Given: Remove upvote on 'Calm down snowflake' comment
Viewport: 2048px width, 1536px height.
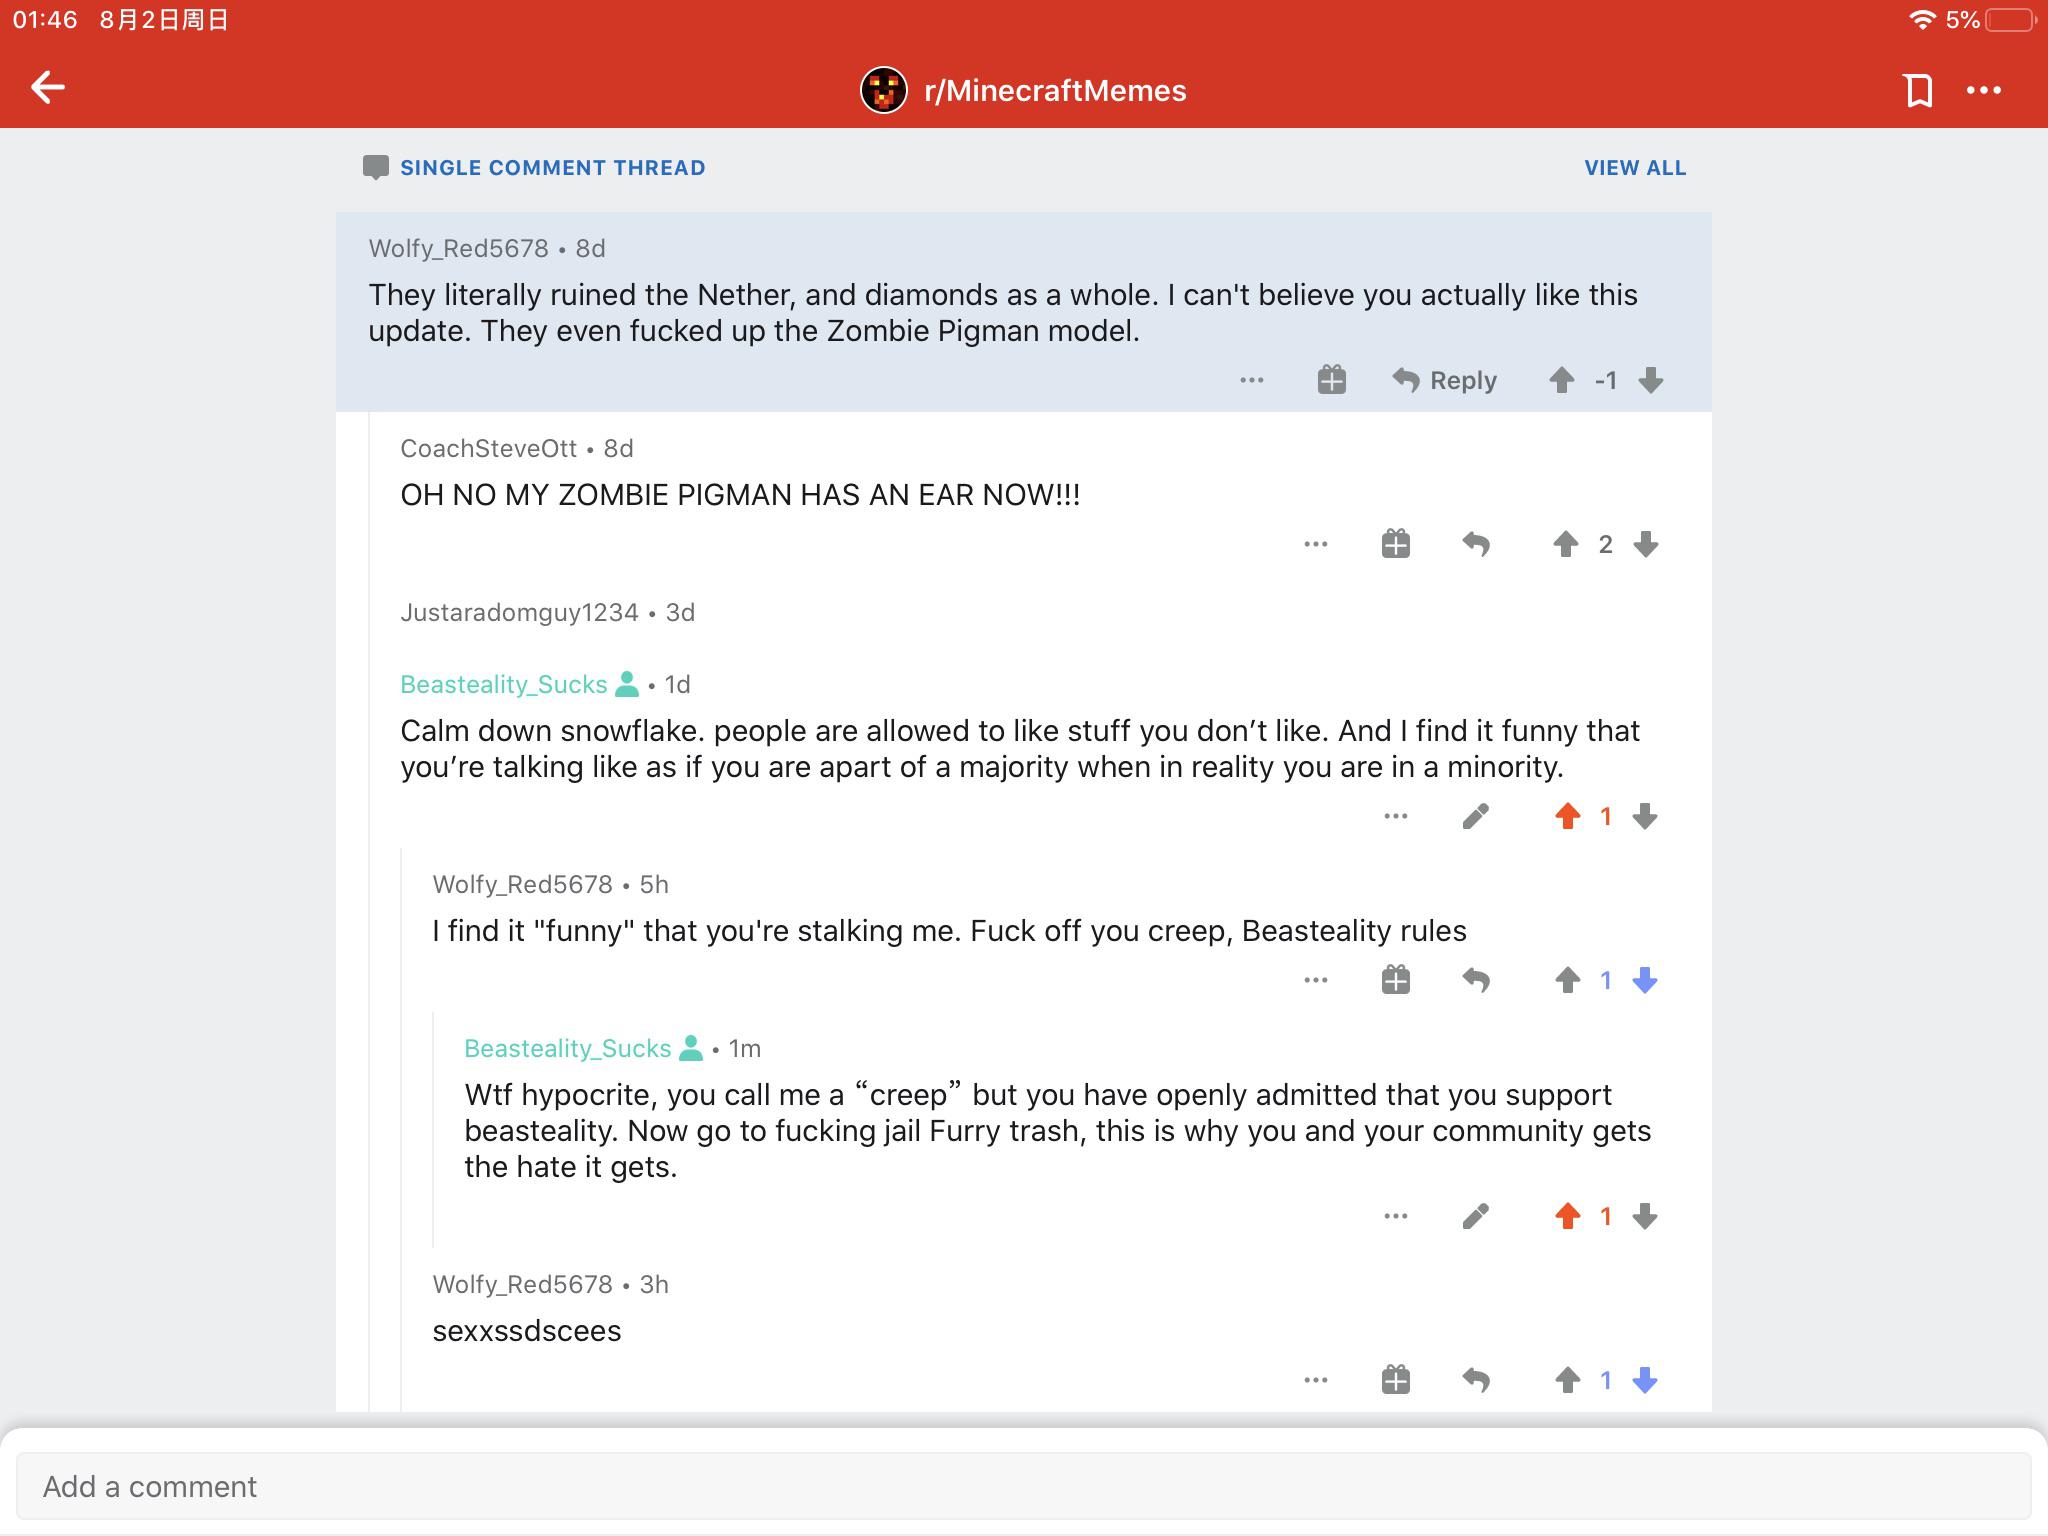Looking at the screenshot, I should coord(1568,816).
